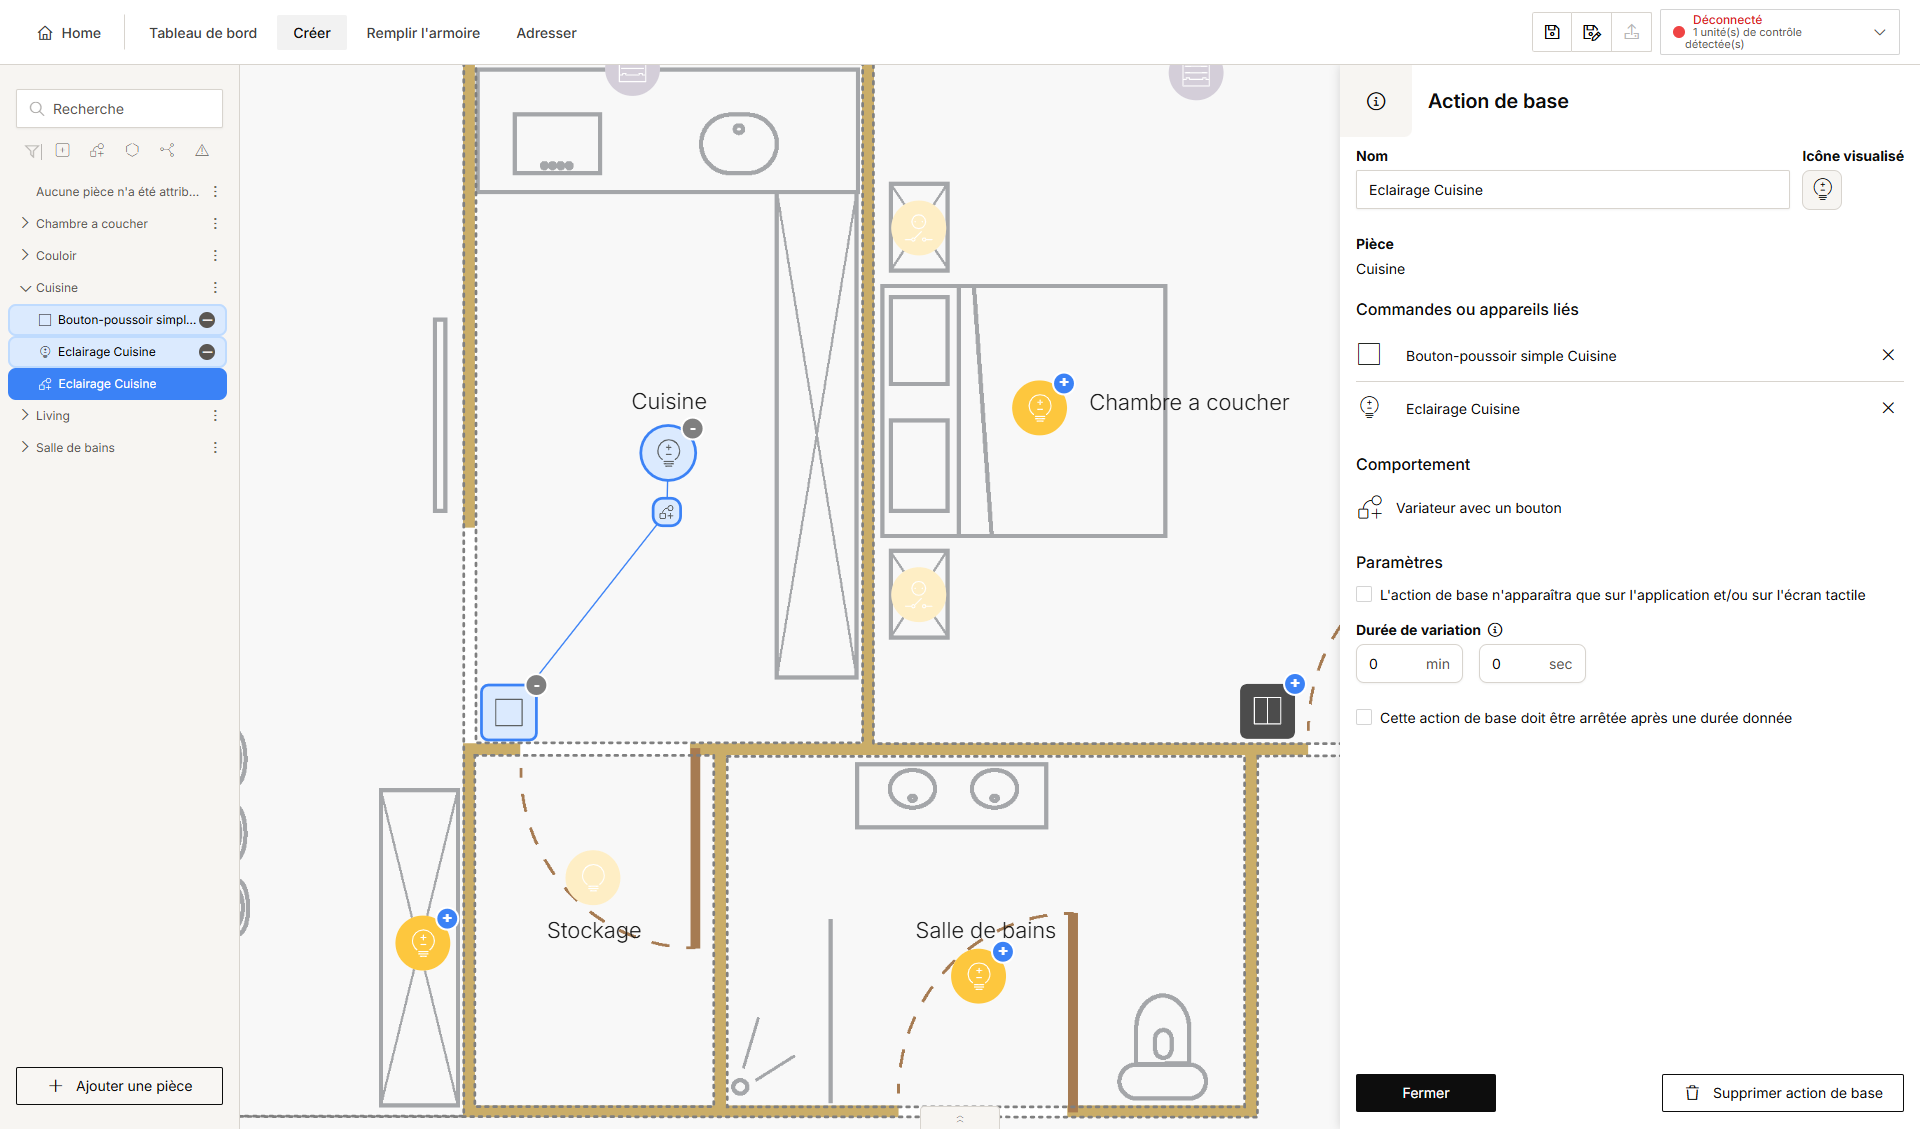Click the info icon beside Action de base
Image resolution: width=1920 pixels, height=1129 pixels.
pos(1376,101)
